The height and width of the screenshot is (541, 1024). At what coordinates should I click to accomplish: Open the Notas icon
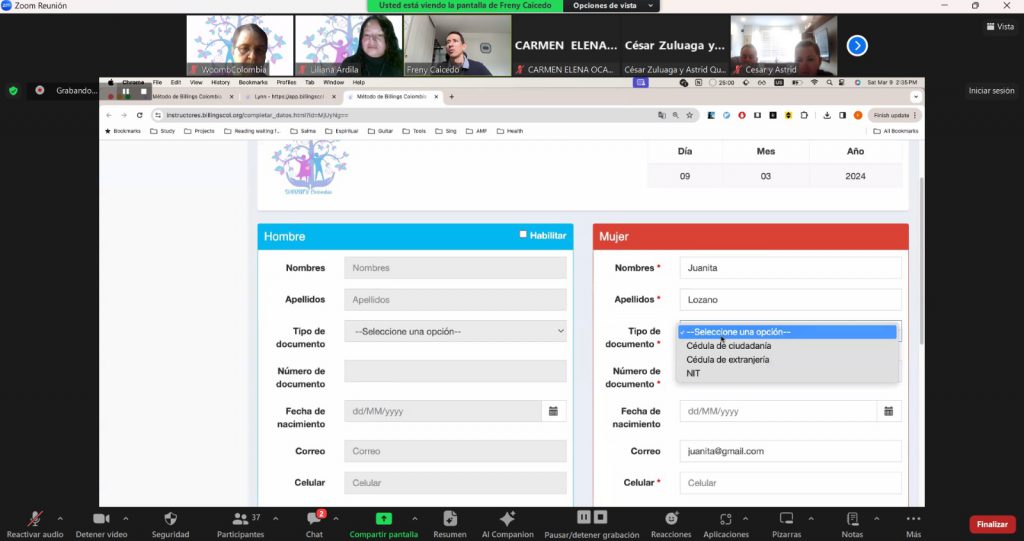point(852,519)
